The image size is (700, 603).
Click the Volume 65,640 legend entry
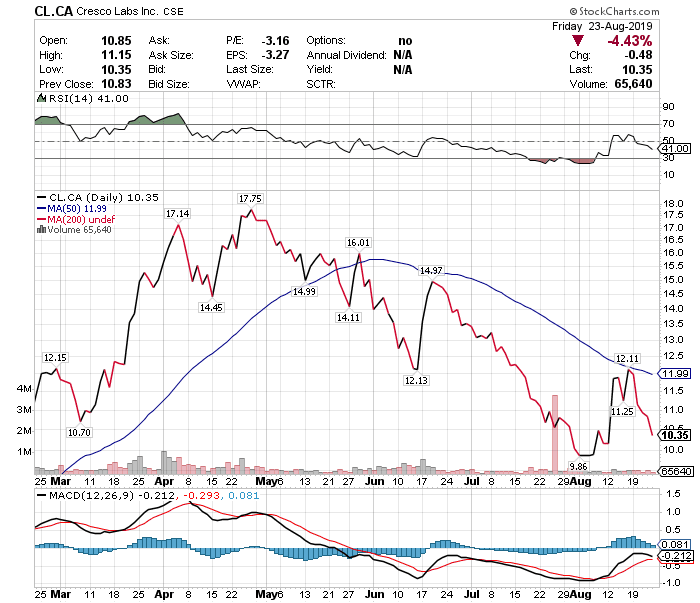coord(79,229)
